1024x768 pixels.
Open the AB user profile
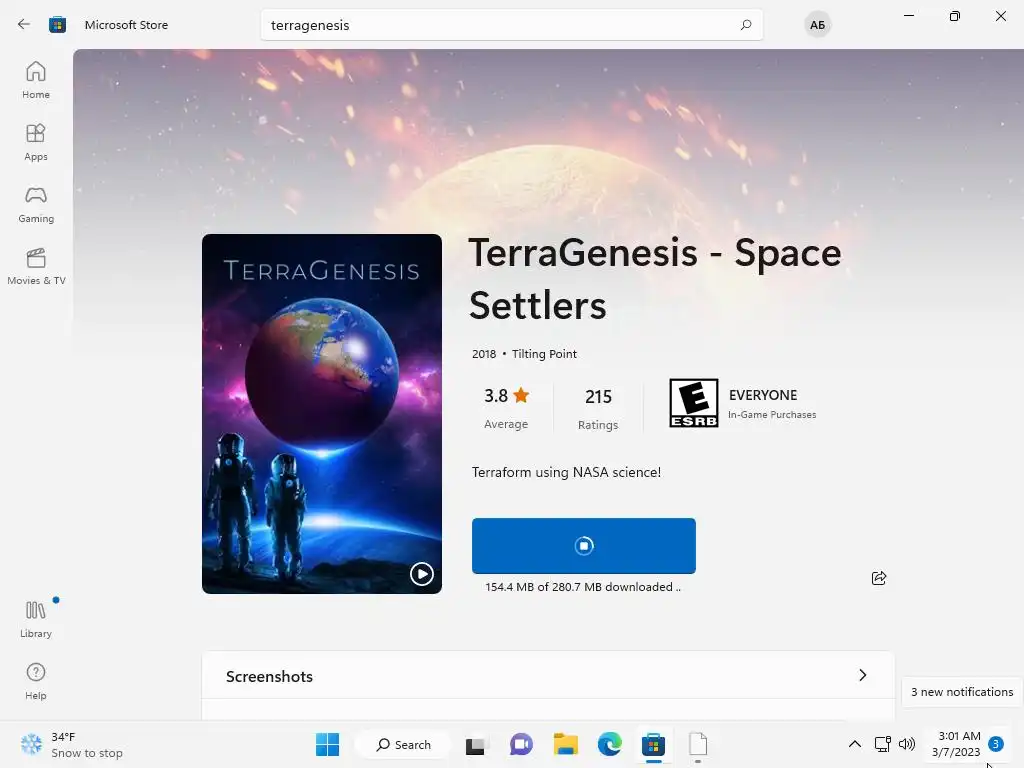(x=817, y=25)
